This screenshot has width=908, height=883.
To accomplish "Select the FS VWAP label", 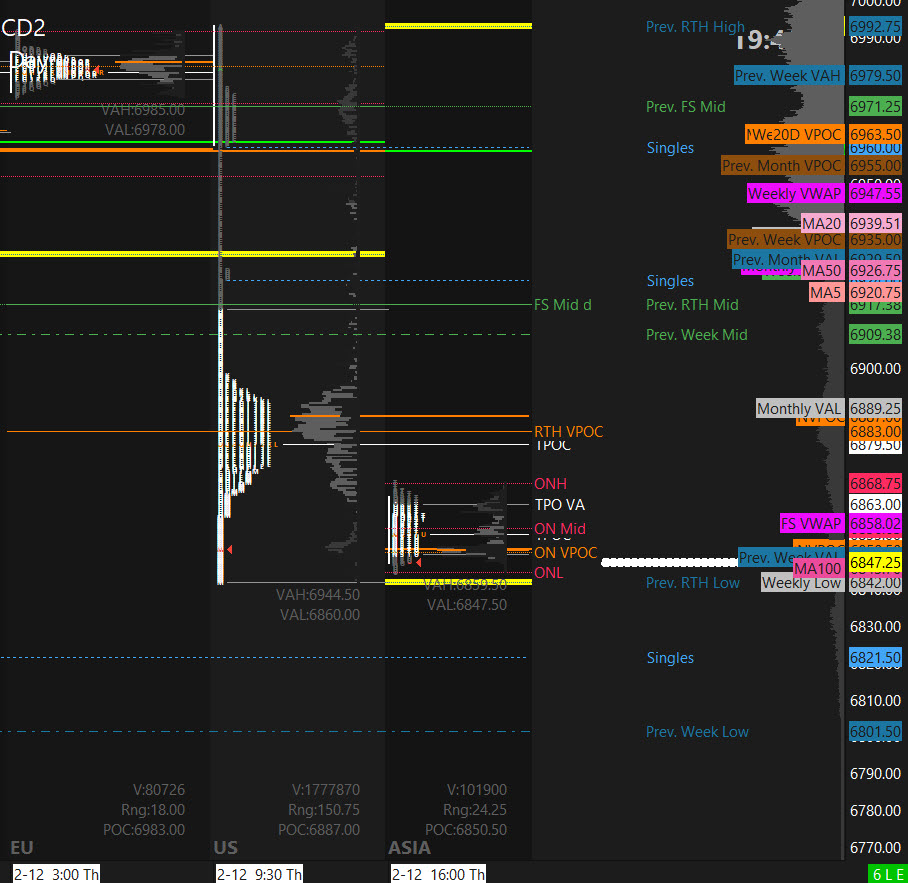I will (x=812, y=523).
